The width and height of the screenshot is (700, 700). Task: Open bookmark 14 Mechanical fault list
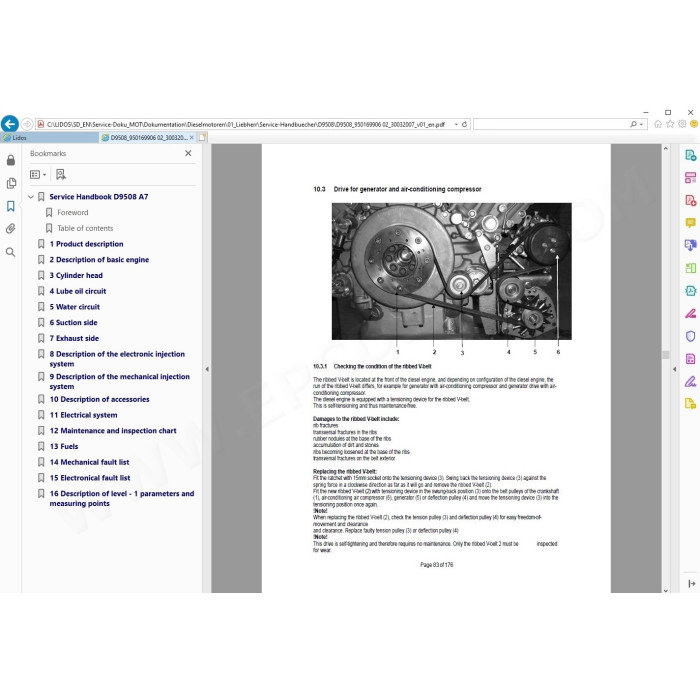pos(89,462)
